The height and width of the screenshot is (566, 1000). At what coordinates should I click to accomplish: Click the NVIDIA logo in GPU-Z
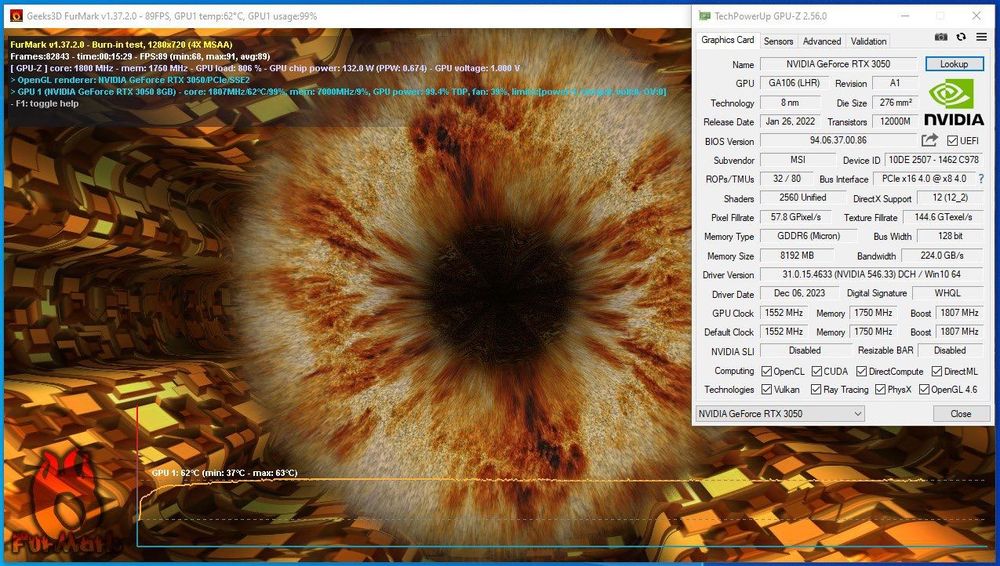tap(953, 102)
